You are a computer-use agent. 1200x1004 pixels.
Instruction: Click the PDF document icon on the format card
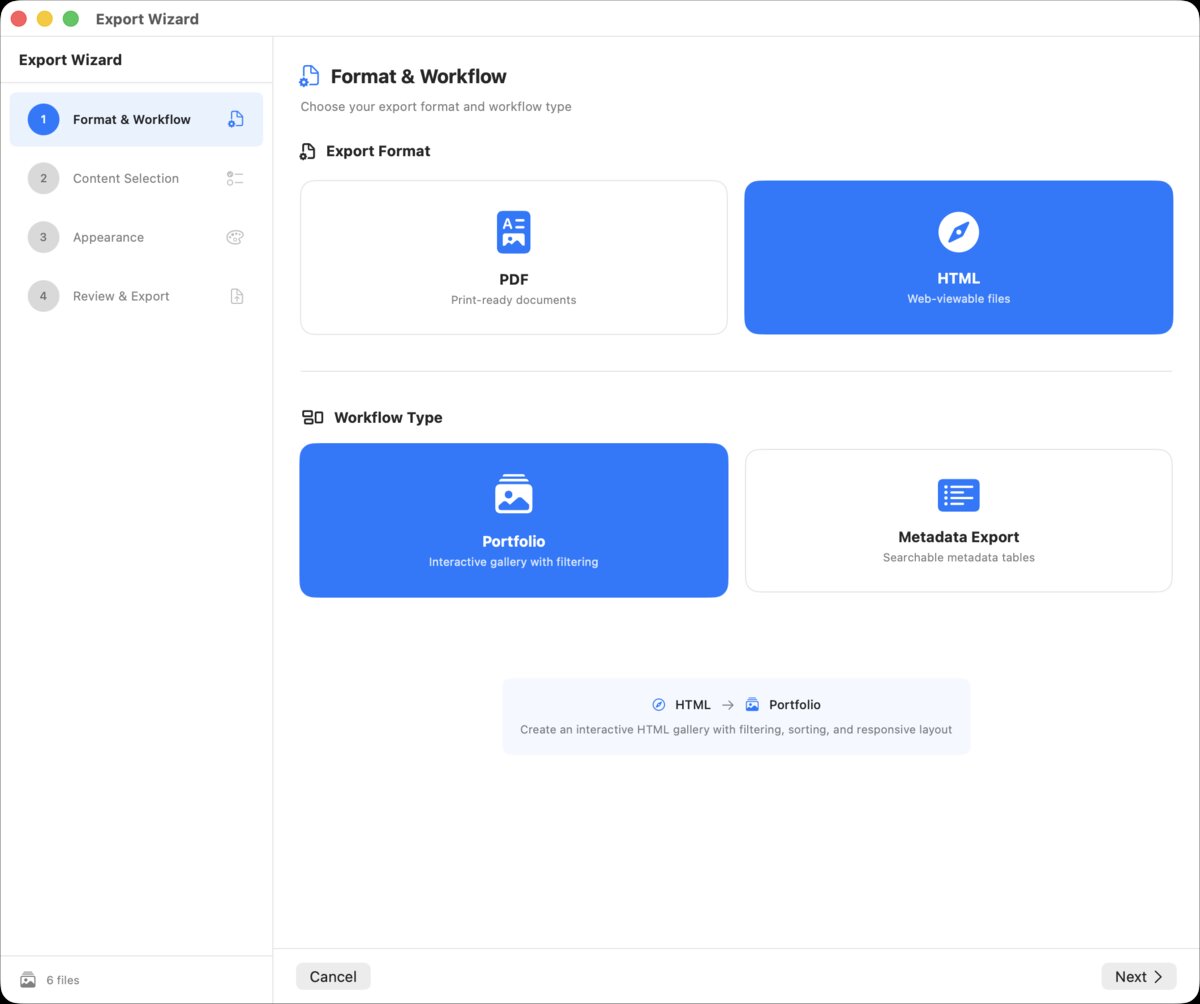[x=513, y=230]
